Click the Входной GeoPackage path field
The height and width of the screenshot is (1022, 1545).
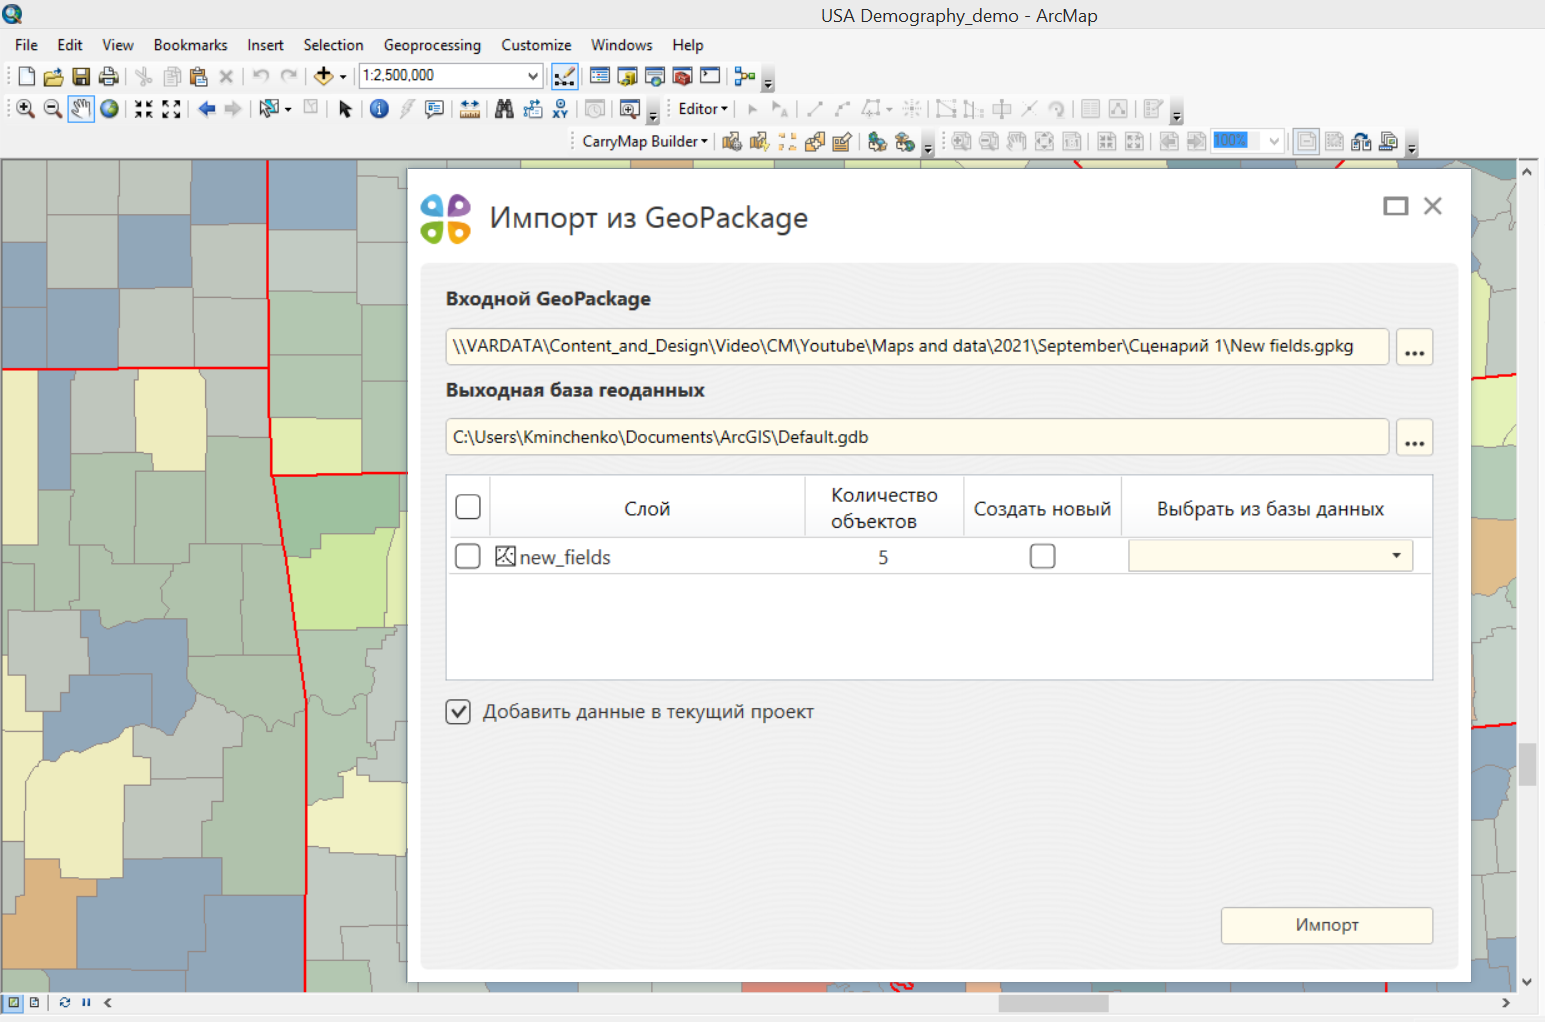coord(917,346)
